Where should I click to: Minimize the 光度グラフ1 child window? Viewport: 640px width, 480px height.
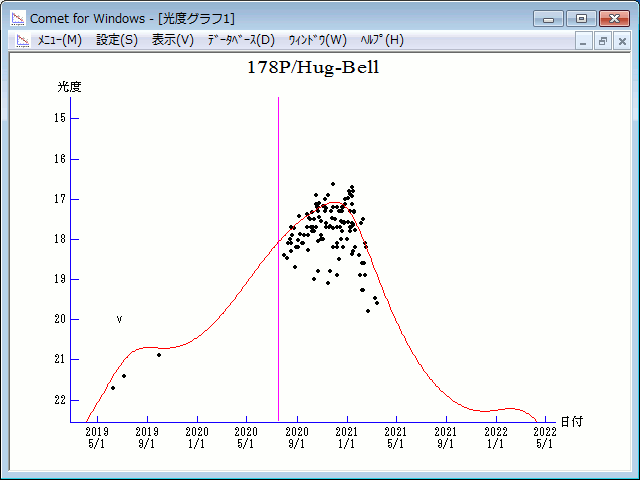(583, 41)
